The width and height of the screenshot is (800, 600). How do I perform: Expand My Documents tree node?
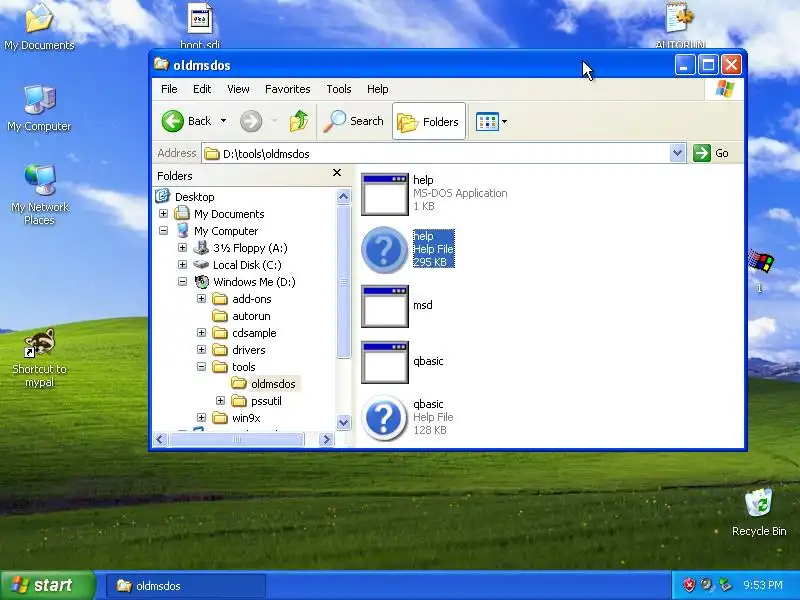click(163, 213)
